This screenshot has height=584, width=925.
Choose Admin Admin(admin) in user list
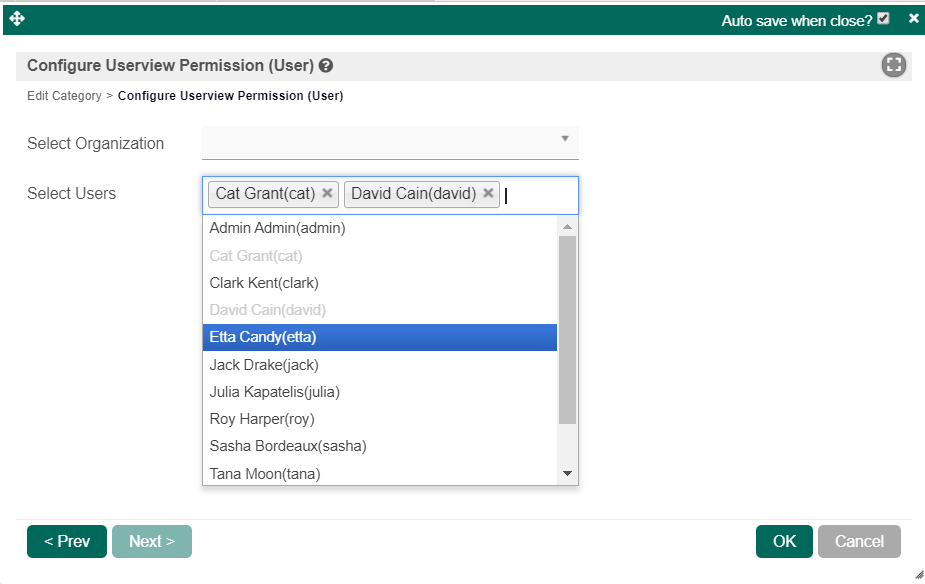tap(380, 228)
